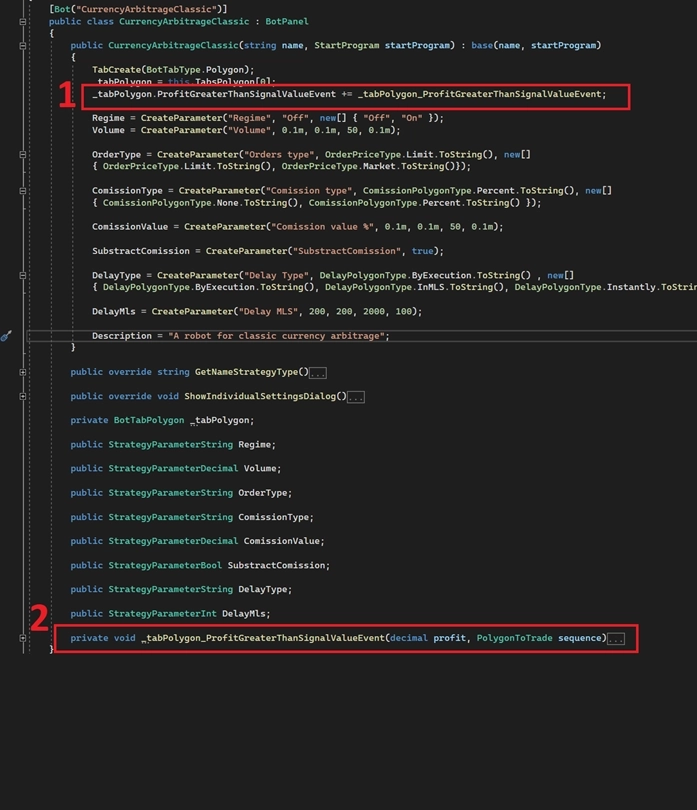Collapse the DelayType assignment region
Viewport: 697px width, 810px height.
23,275
